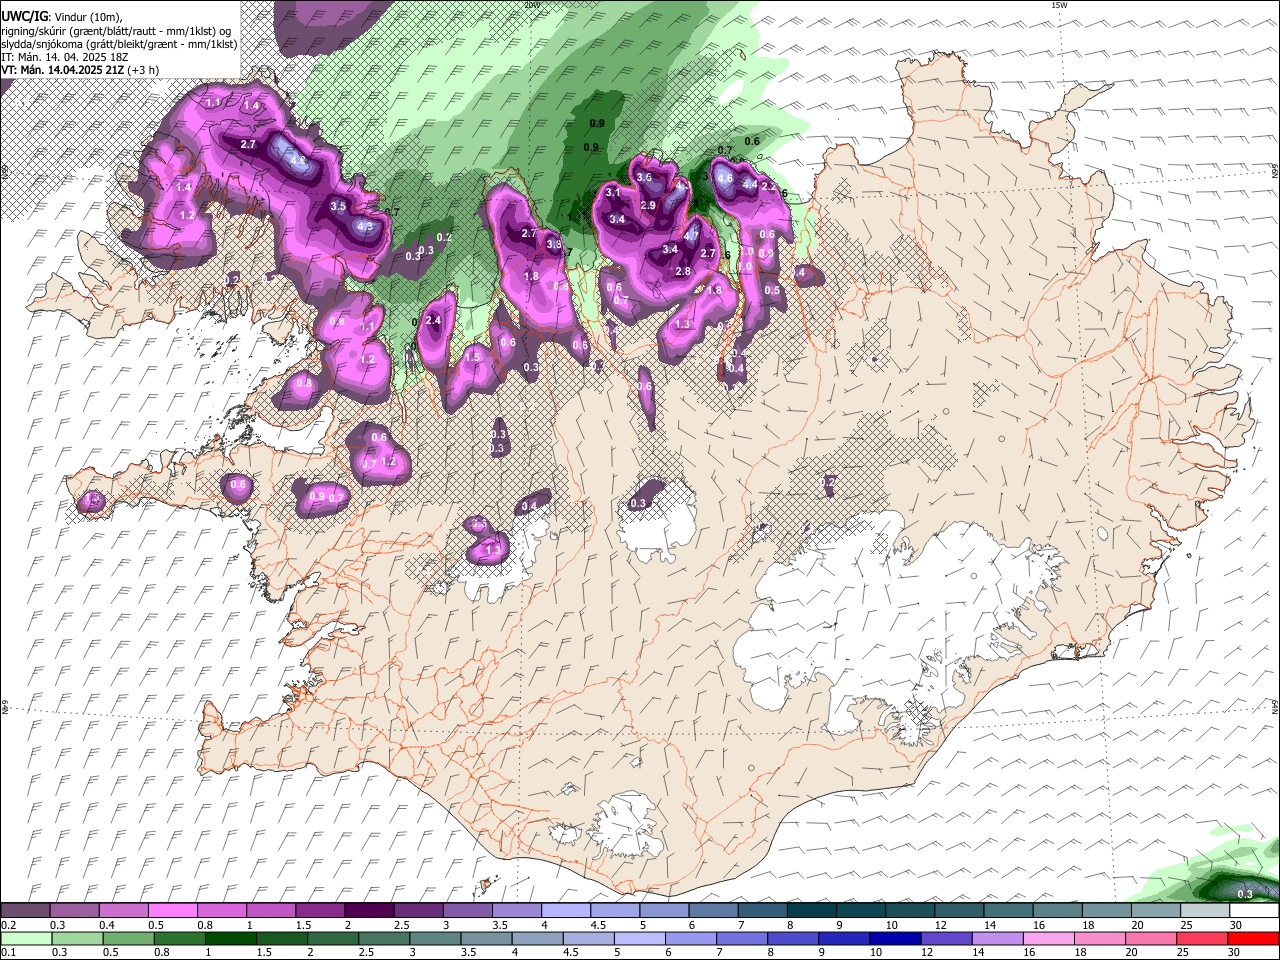Screen dimensions: 1280x960
Task: Select the '2.2' precipitation value on the map
Action: click(x=768, y=186)
